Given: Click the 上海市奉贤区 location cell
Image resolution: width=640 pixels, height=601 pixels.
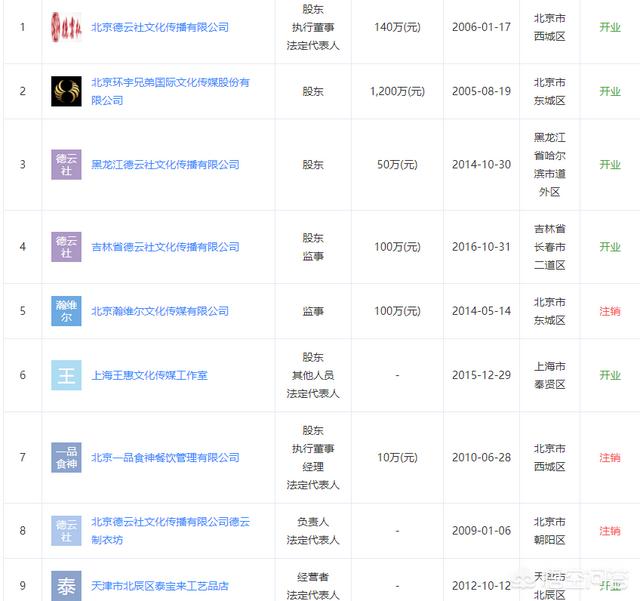Looking at the screenshot, I should [549, 375].
